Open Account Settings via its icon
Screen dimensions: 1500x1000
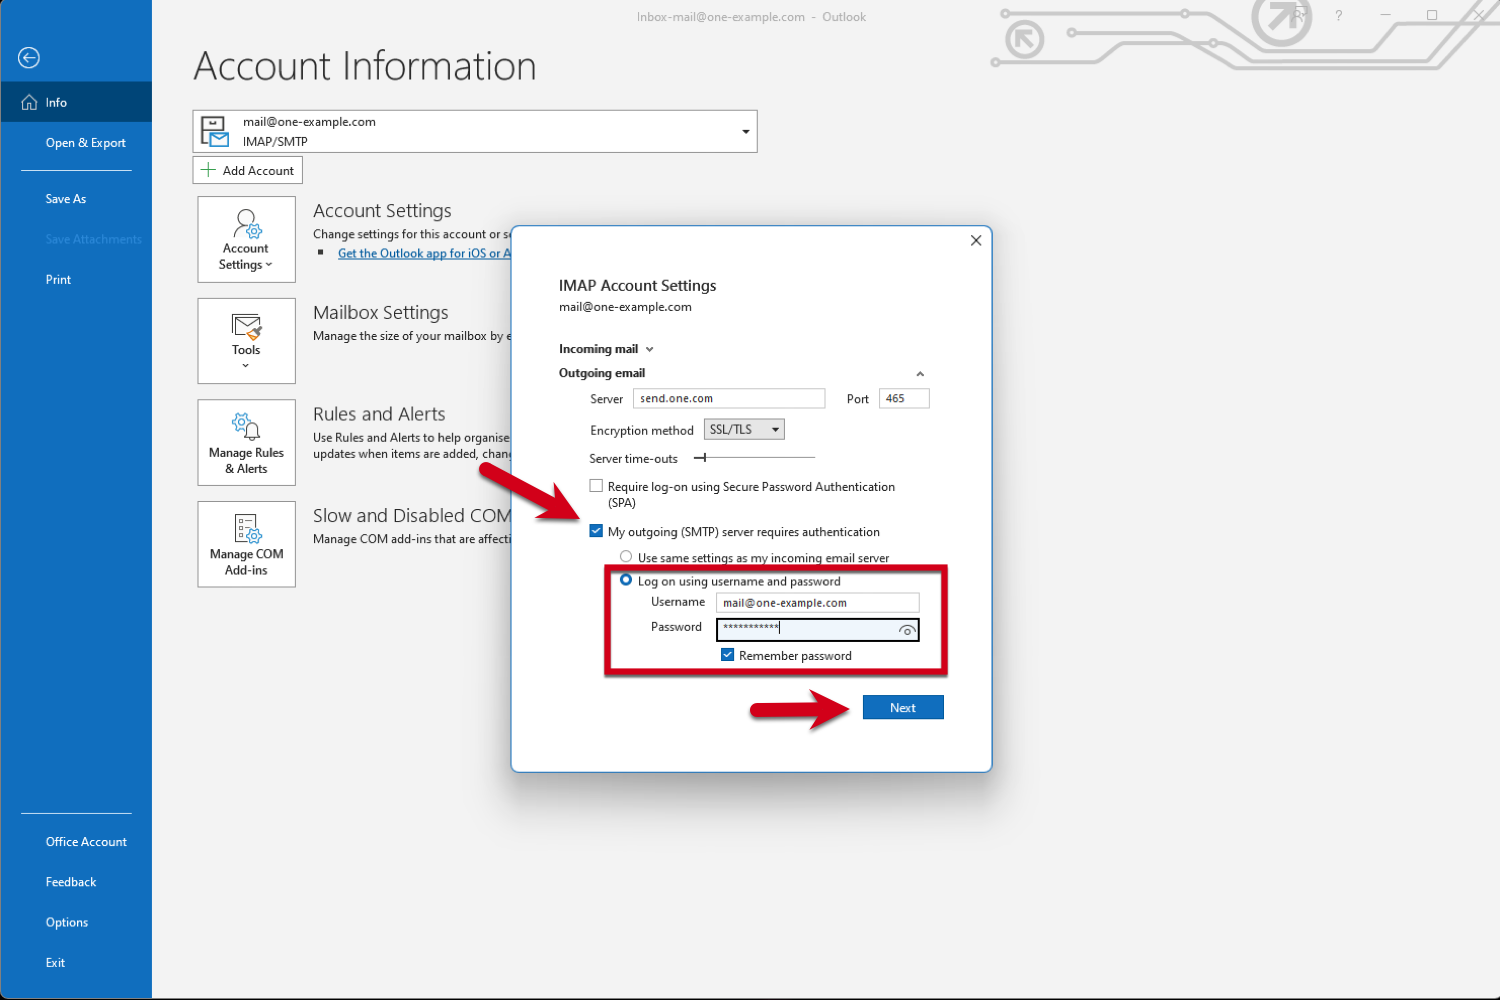246,239
